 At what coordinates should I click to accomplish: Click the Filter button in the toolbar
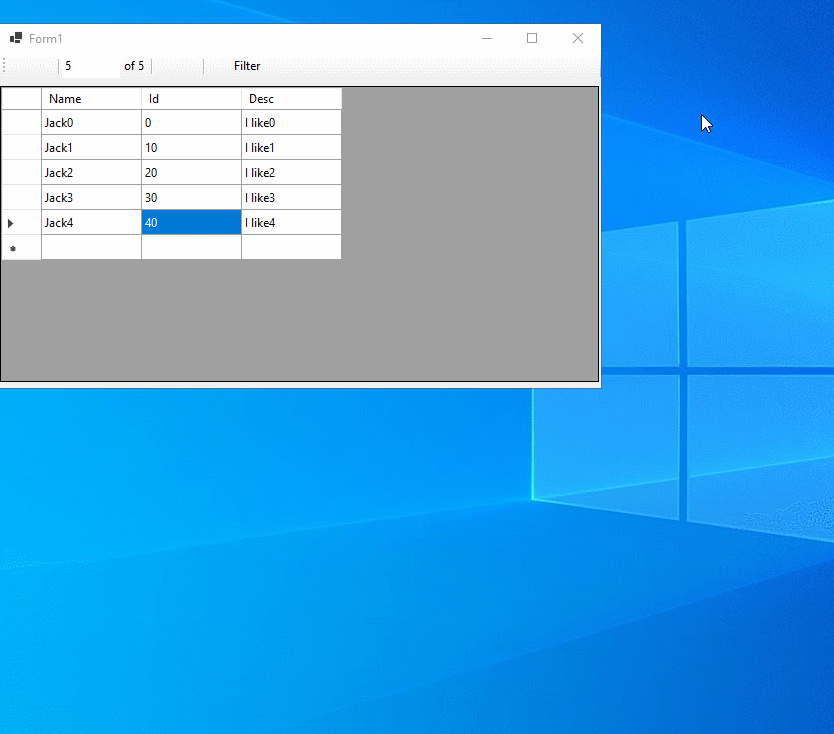247,66
